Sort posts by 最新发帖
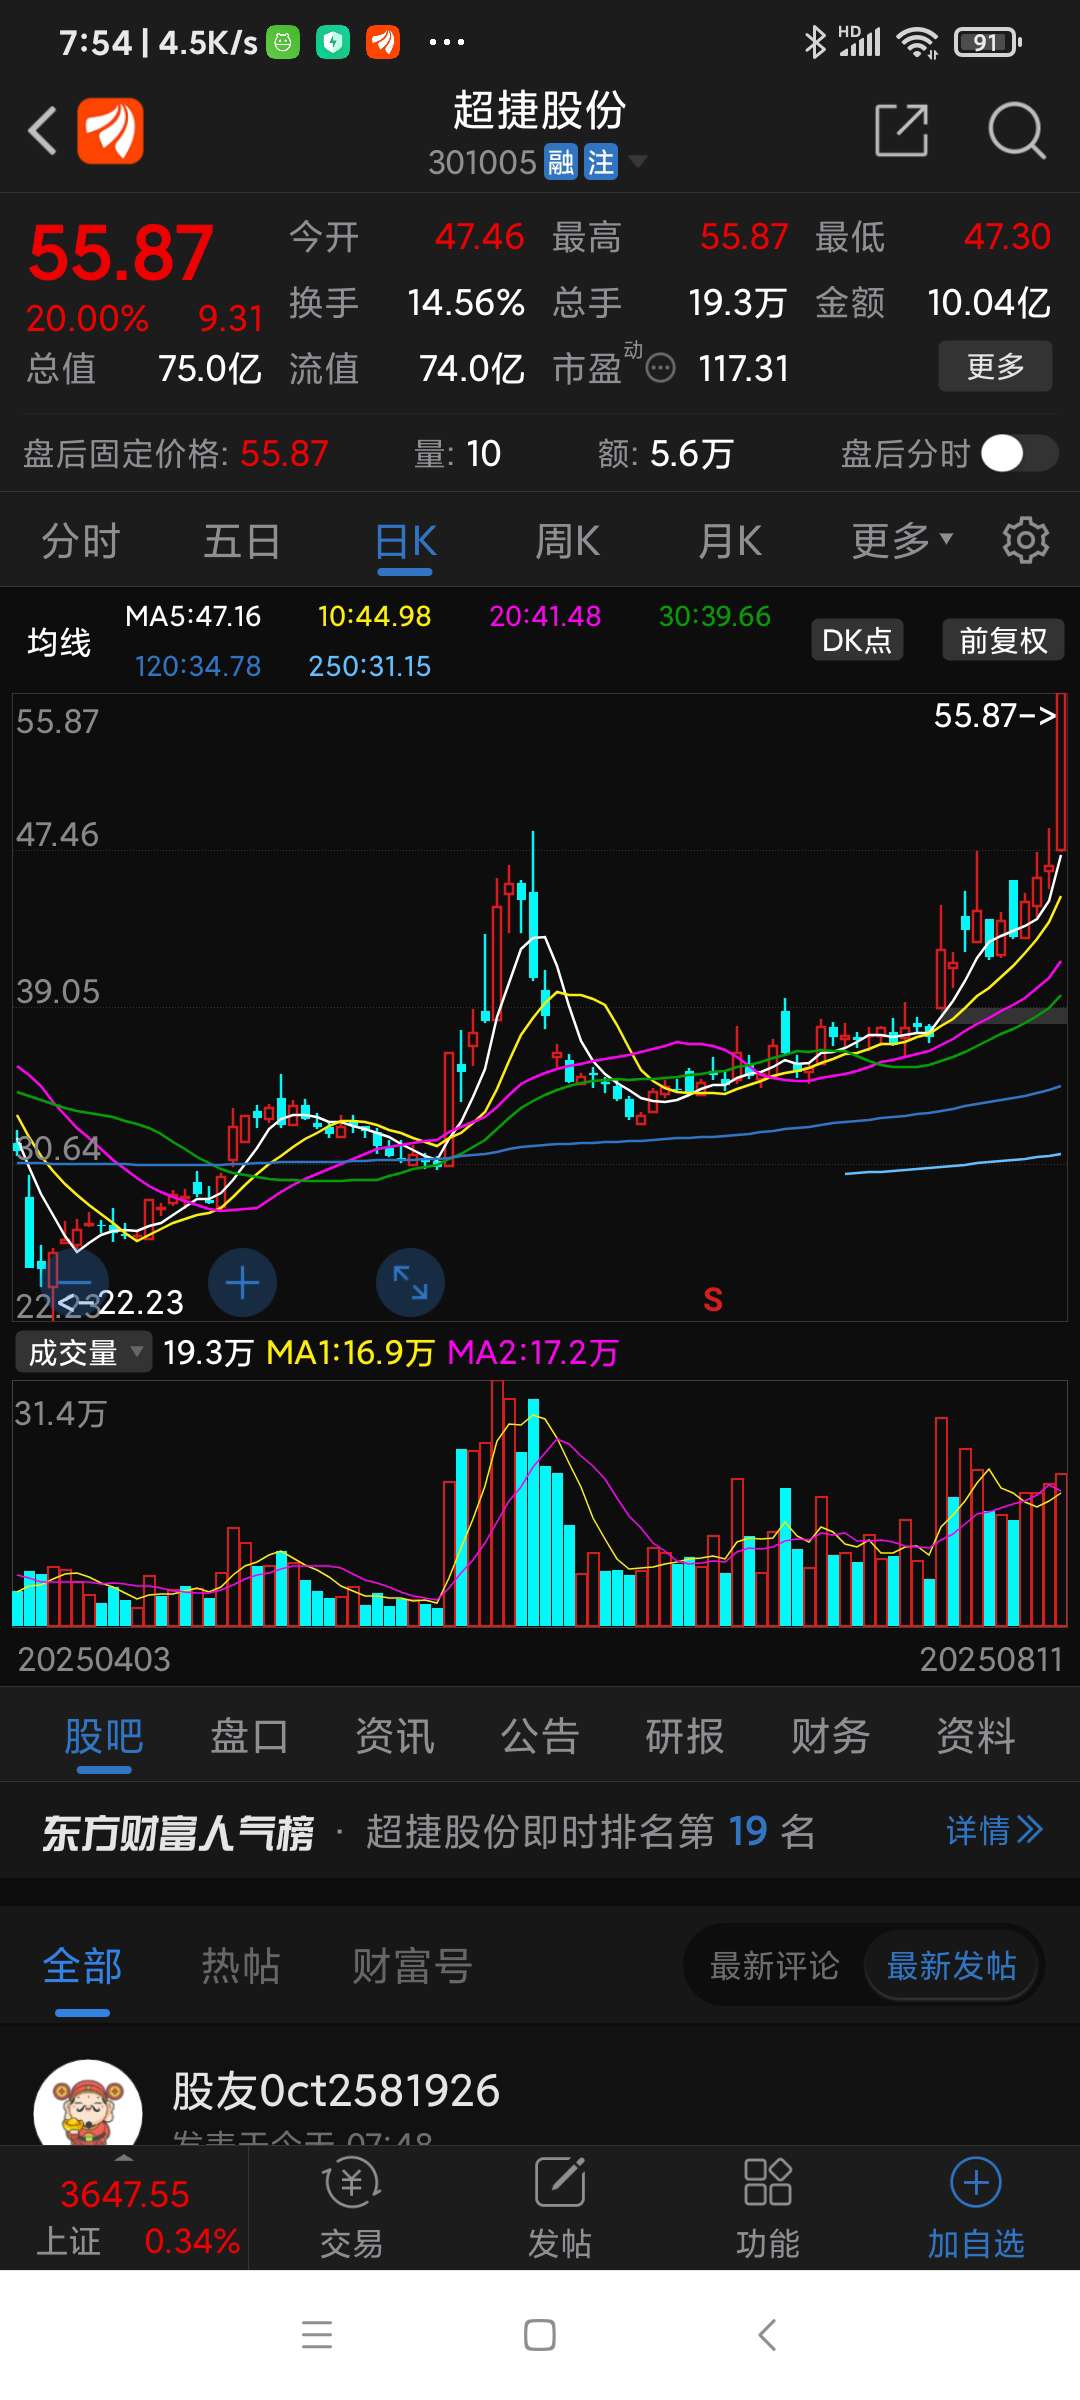 coord(951,1966)
